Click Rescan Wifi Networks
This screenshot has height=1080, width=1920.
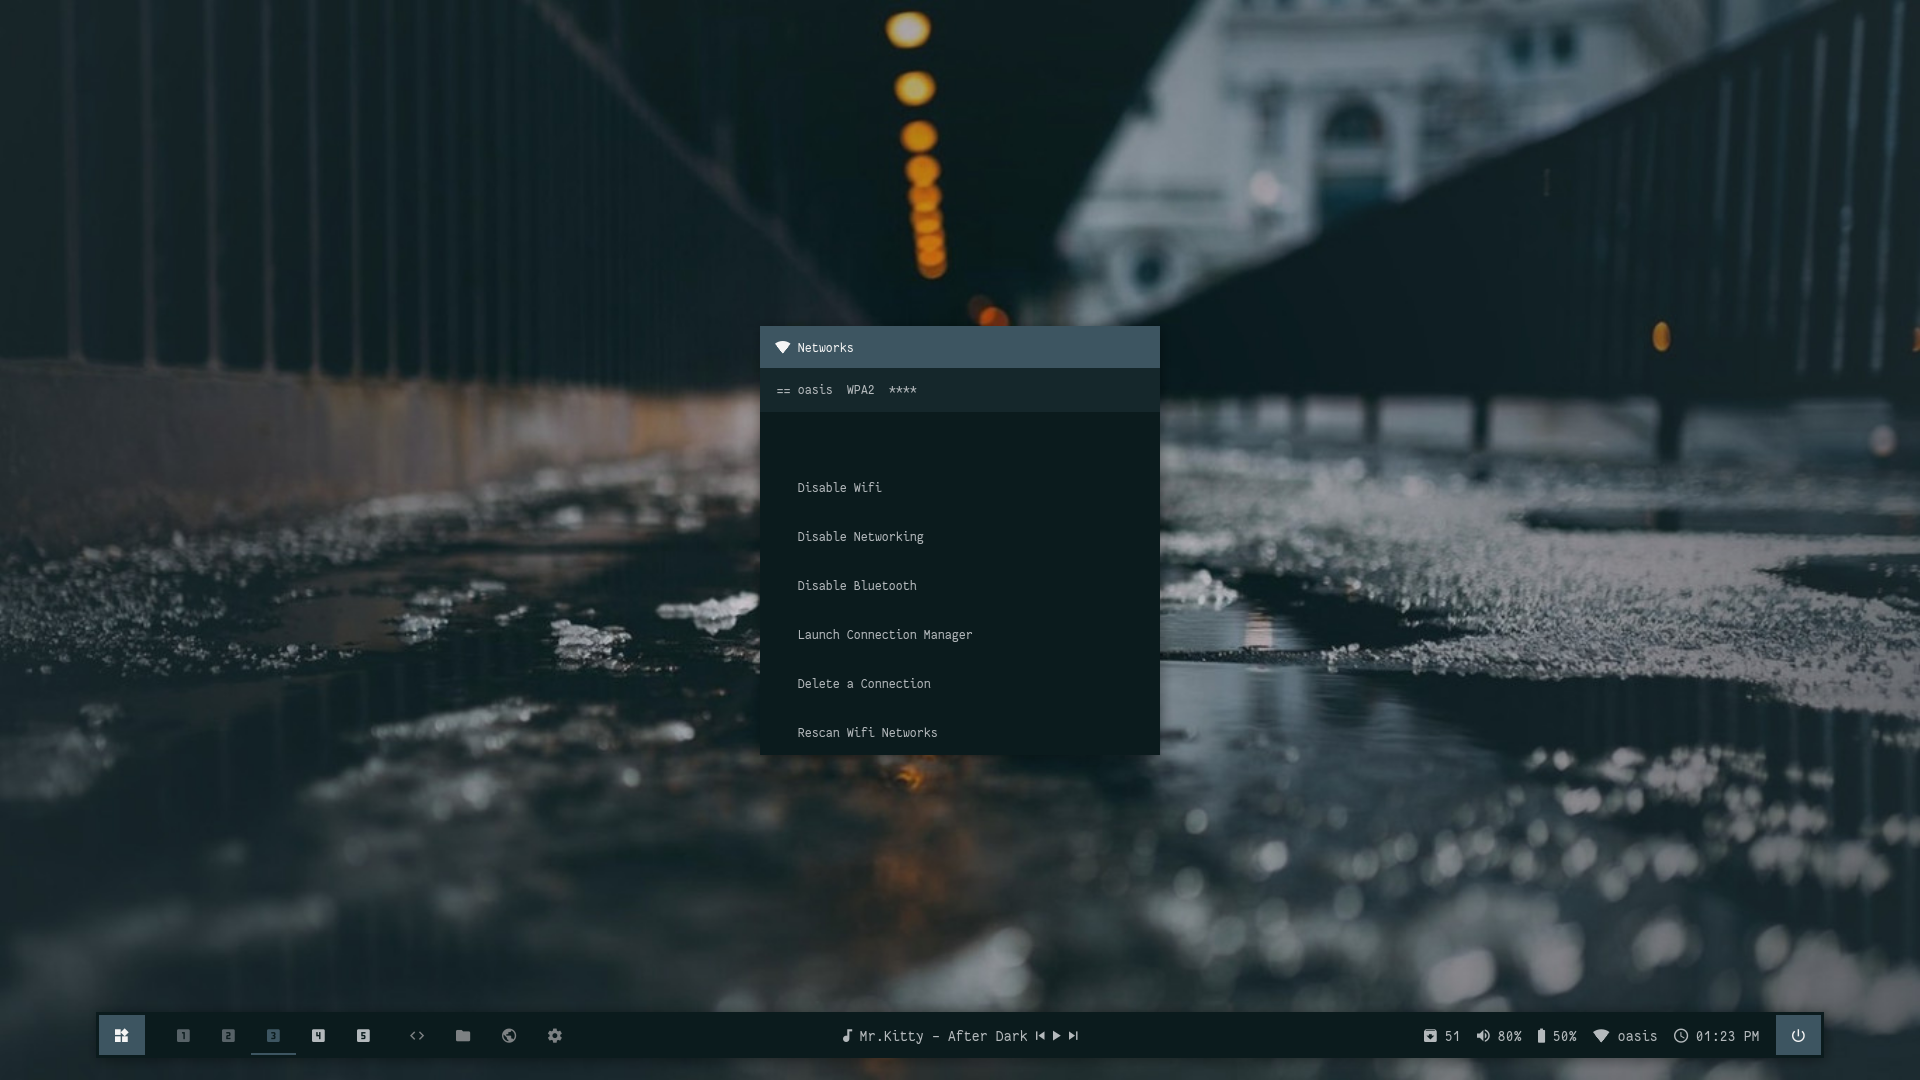click(x=867, y=733)
